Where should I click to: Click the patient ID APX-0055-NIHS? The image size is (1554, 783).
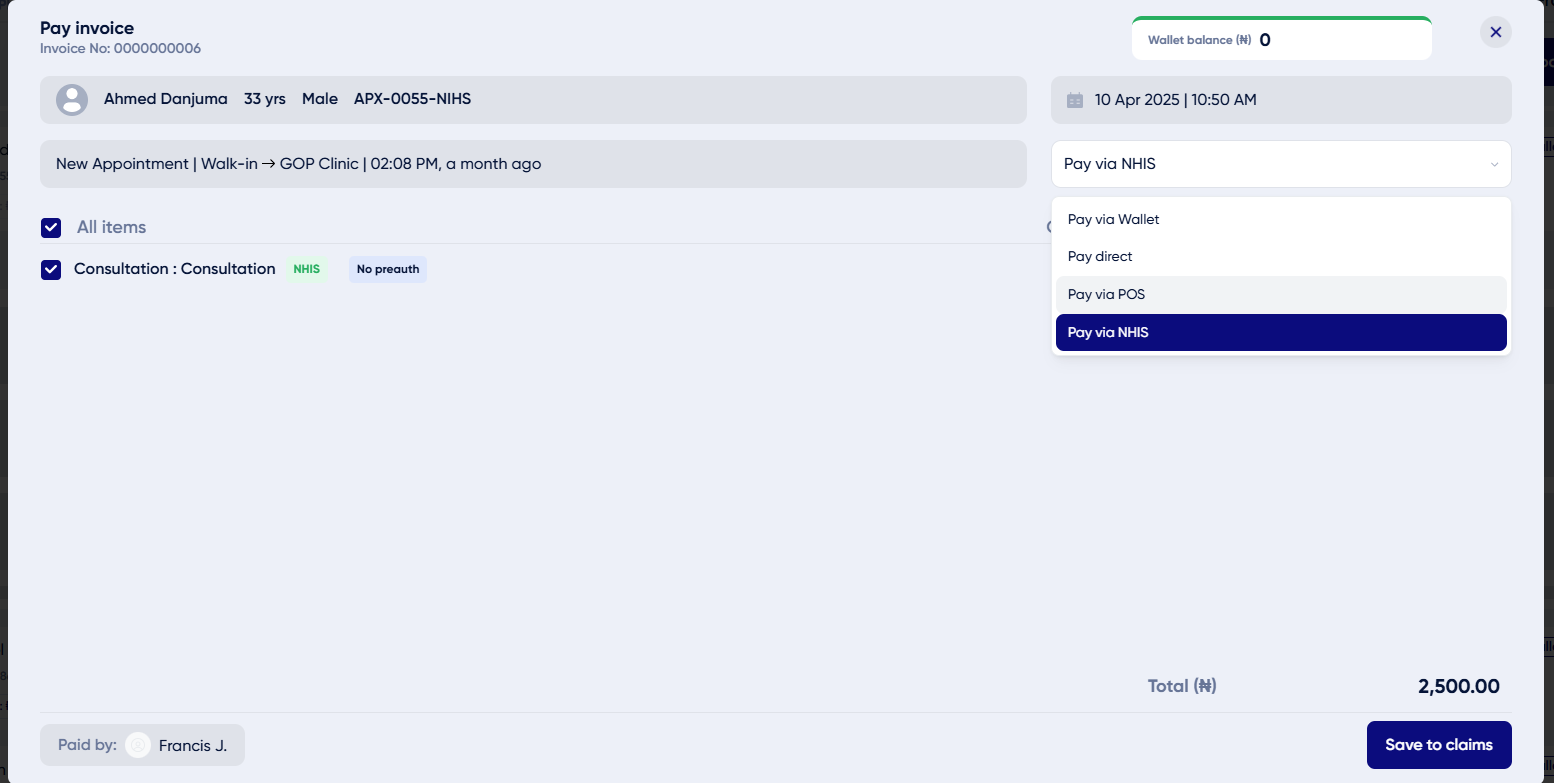click(412, 99)
